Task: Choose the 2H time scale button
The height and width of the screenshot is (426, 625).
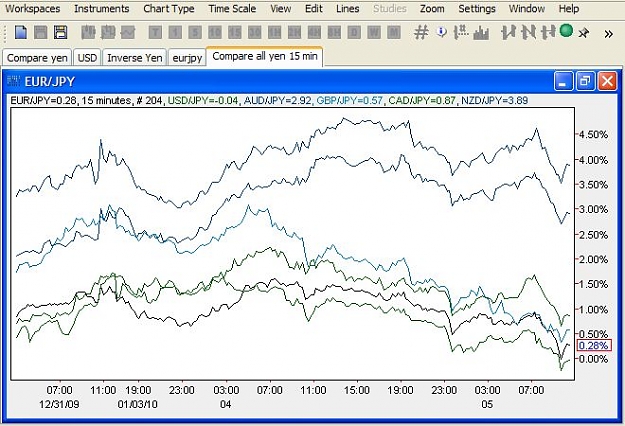Action: click(x=295, y=32)
